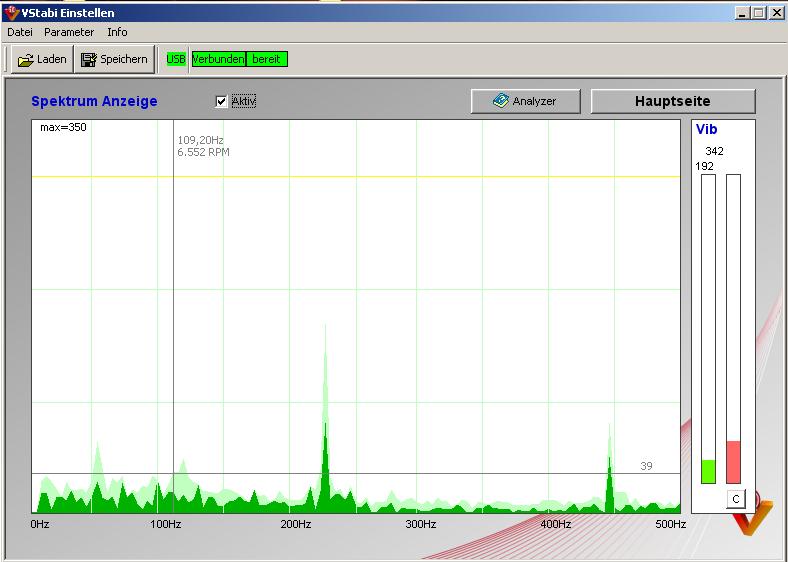The image size is (788, 562).
Task: Open the Info menu
Action: click(117, 32)
